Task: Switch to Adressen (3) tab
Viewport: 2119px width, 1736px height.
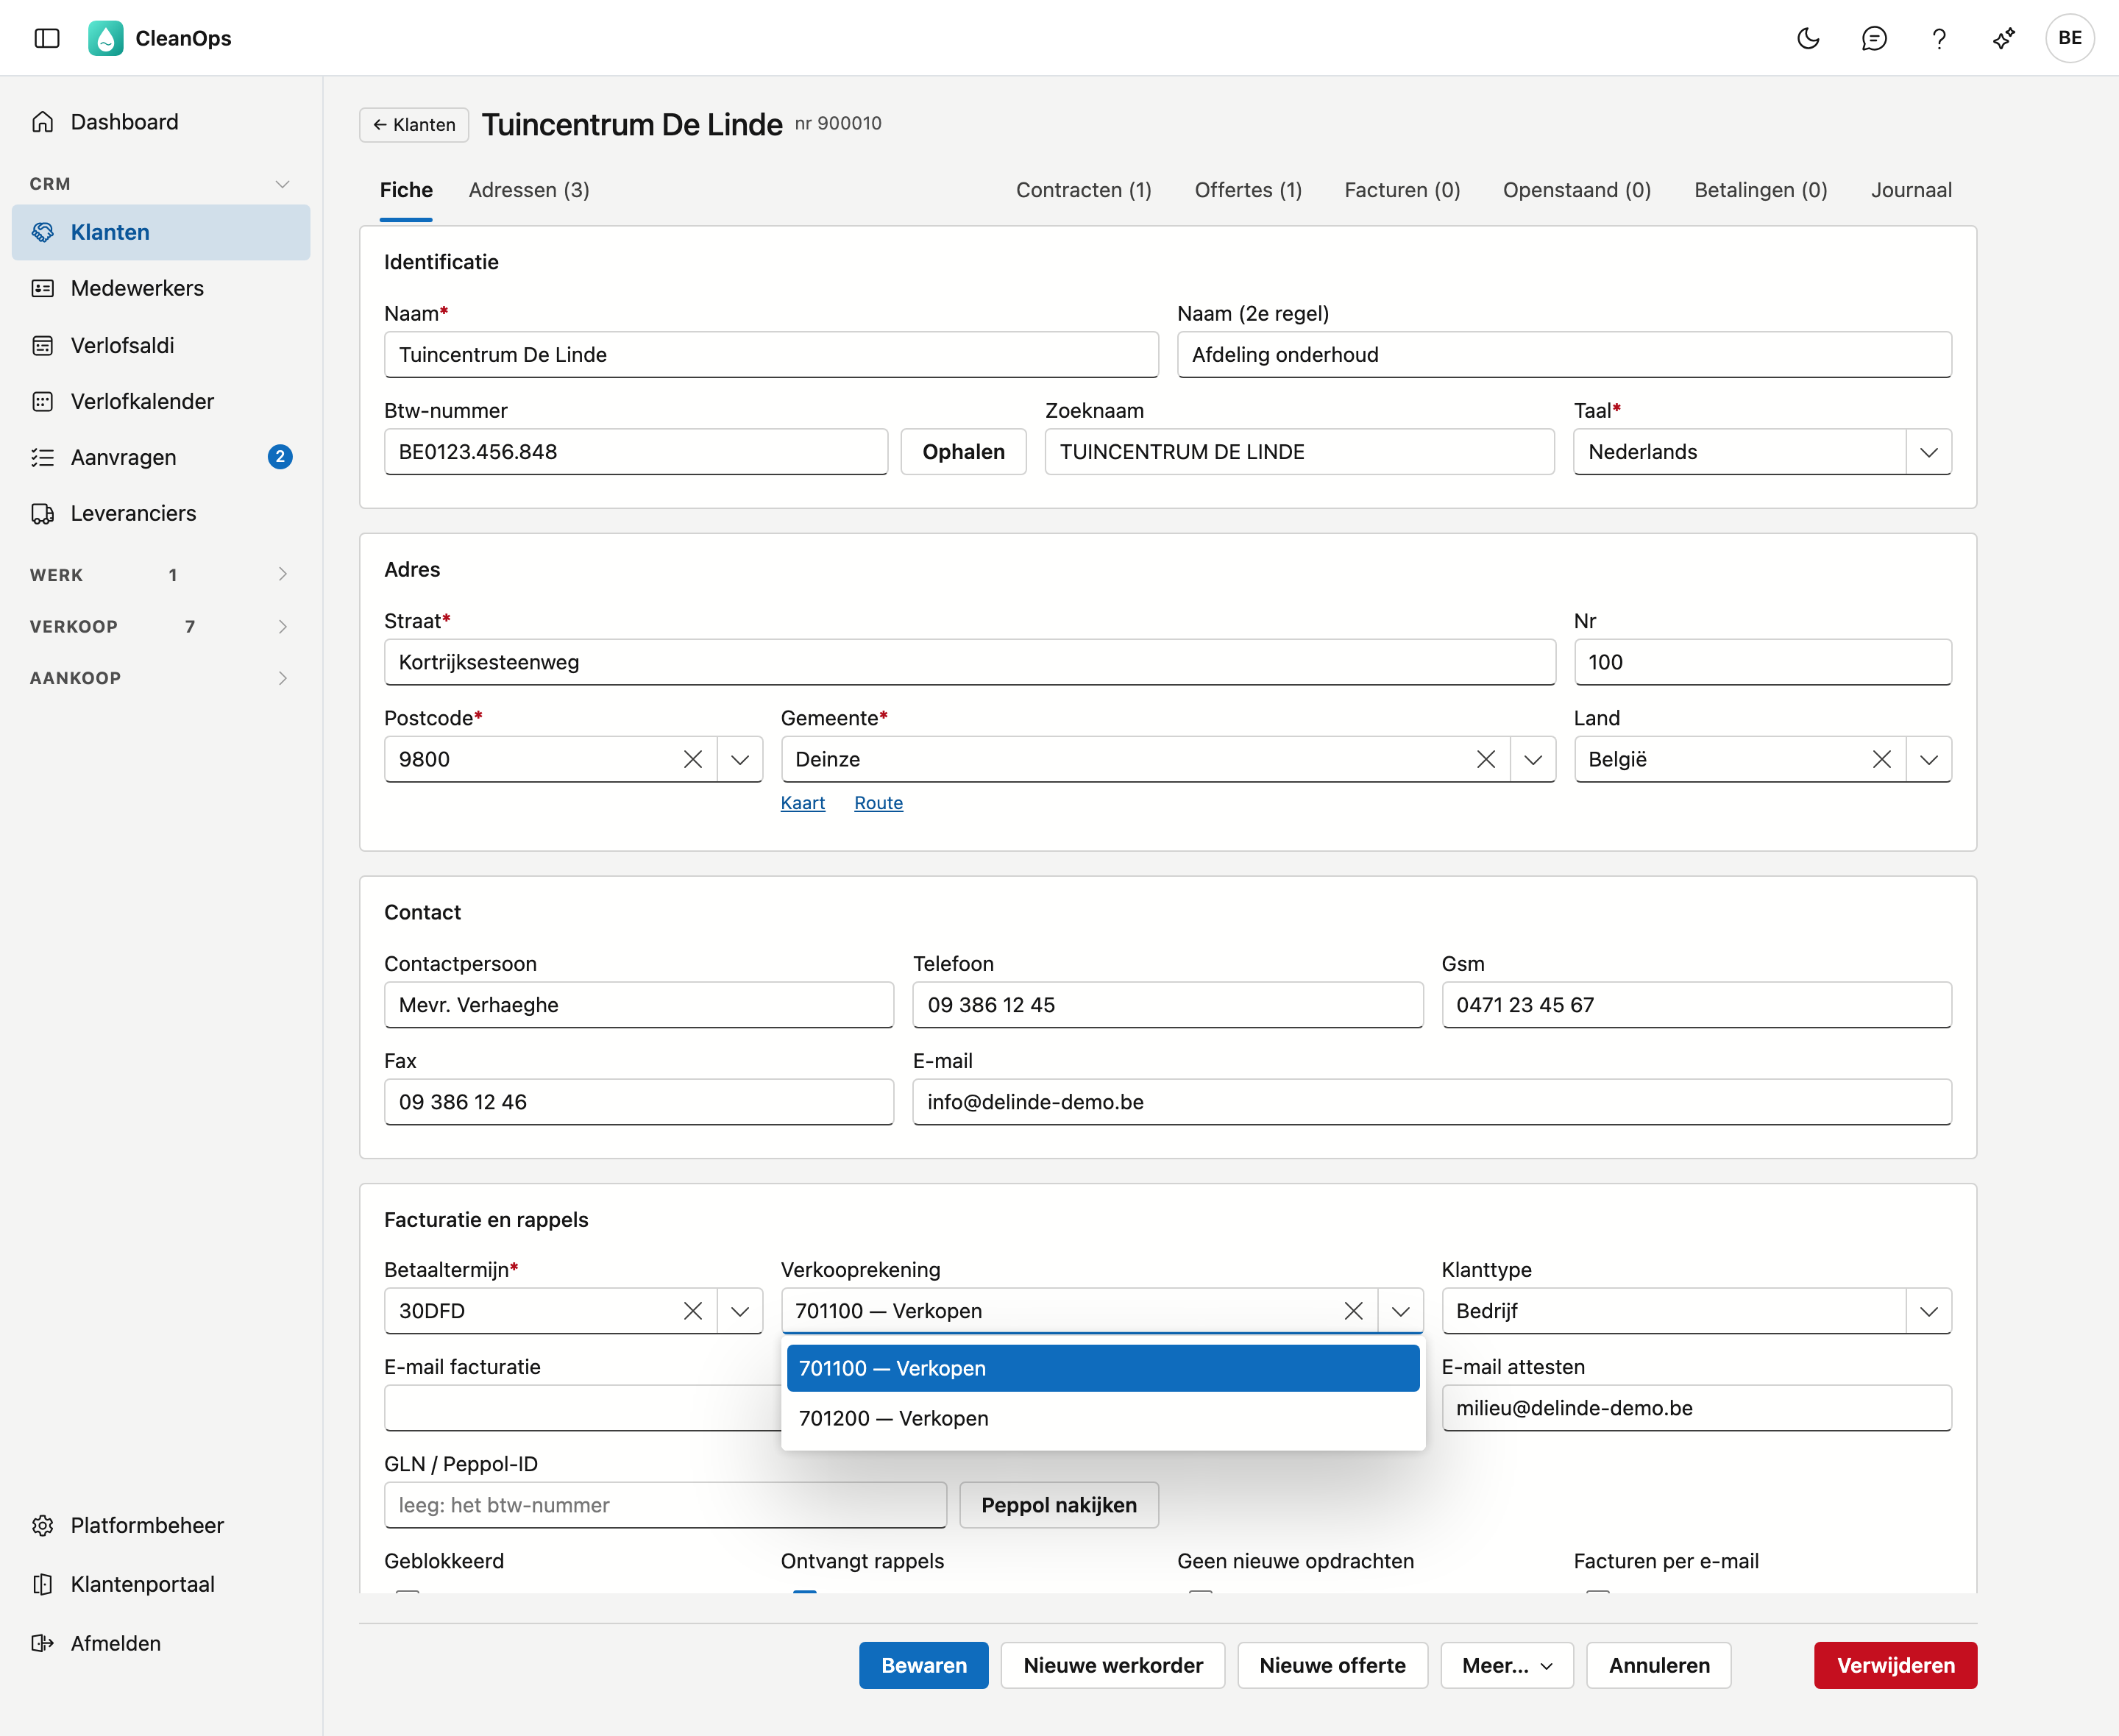Action: coord(529,190)
